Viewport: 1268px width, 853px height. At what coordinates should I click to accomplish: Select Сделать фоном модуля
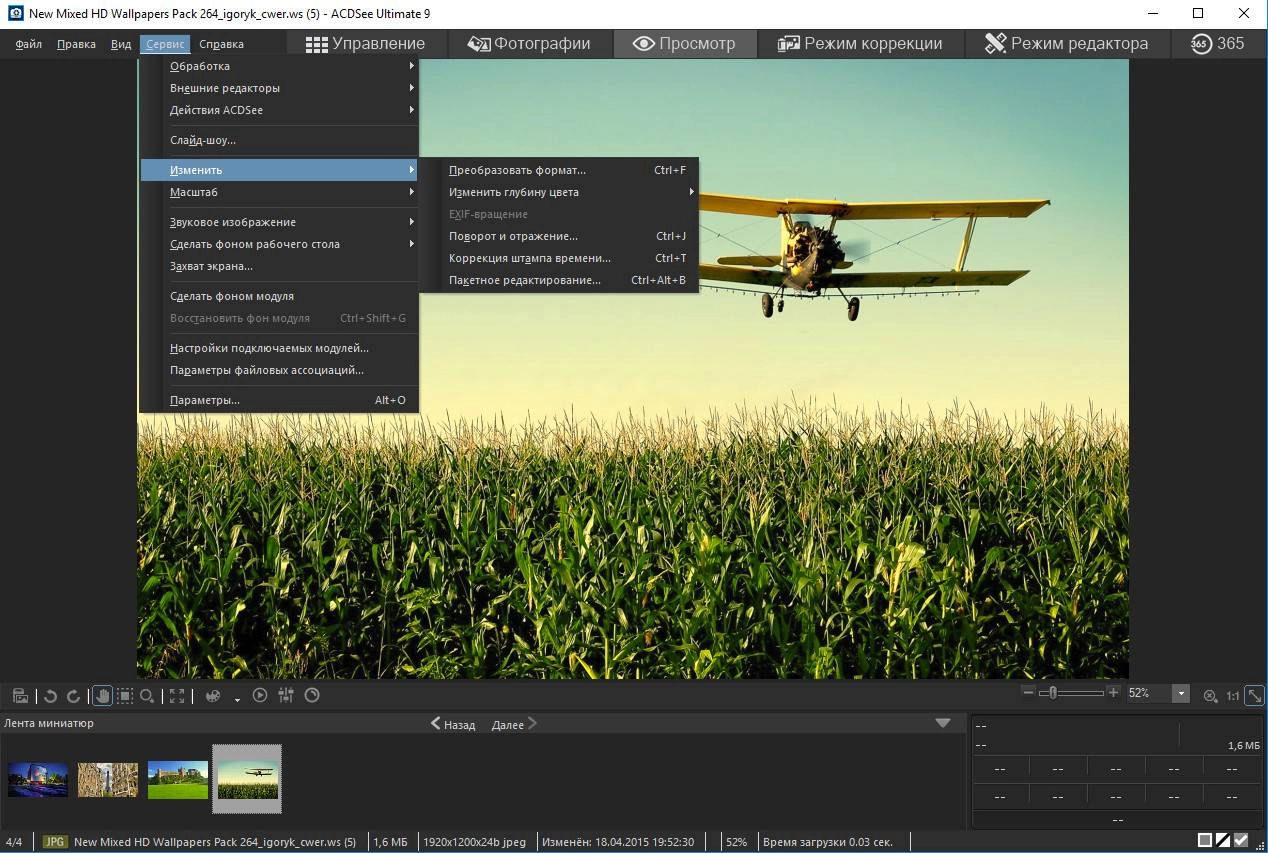[279, 296]
